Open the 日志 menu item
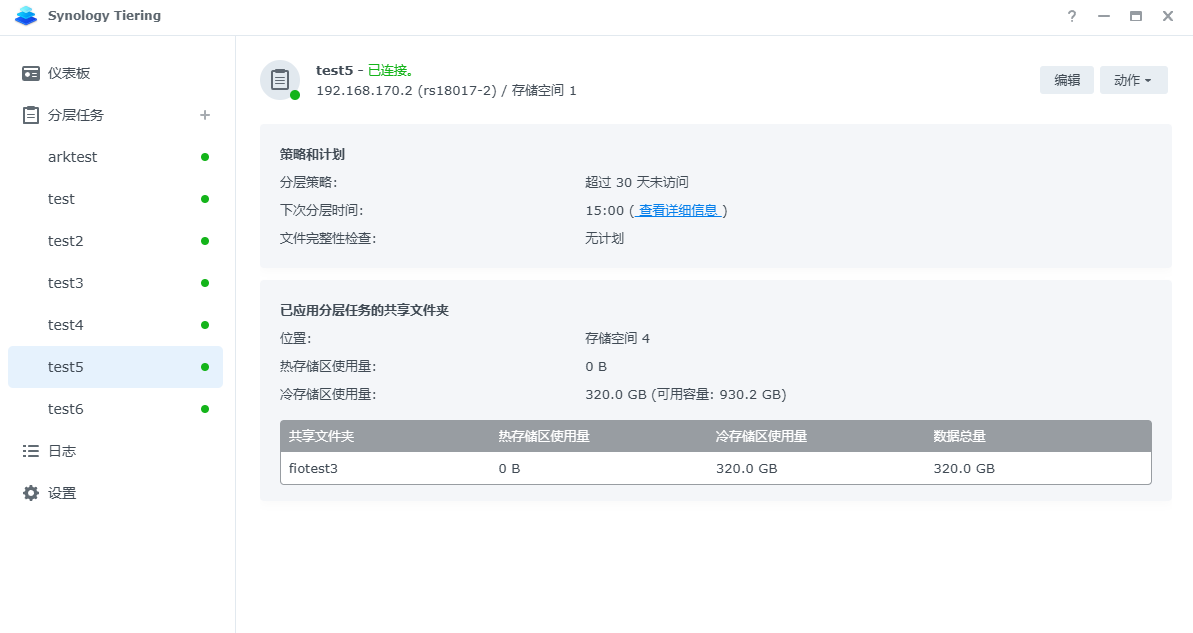The image size is (1193, 633). click(x=62, y=451)
